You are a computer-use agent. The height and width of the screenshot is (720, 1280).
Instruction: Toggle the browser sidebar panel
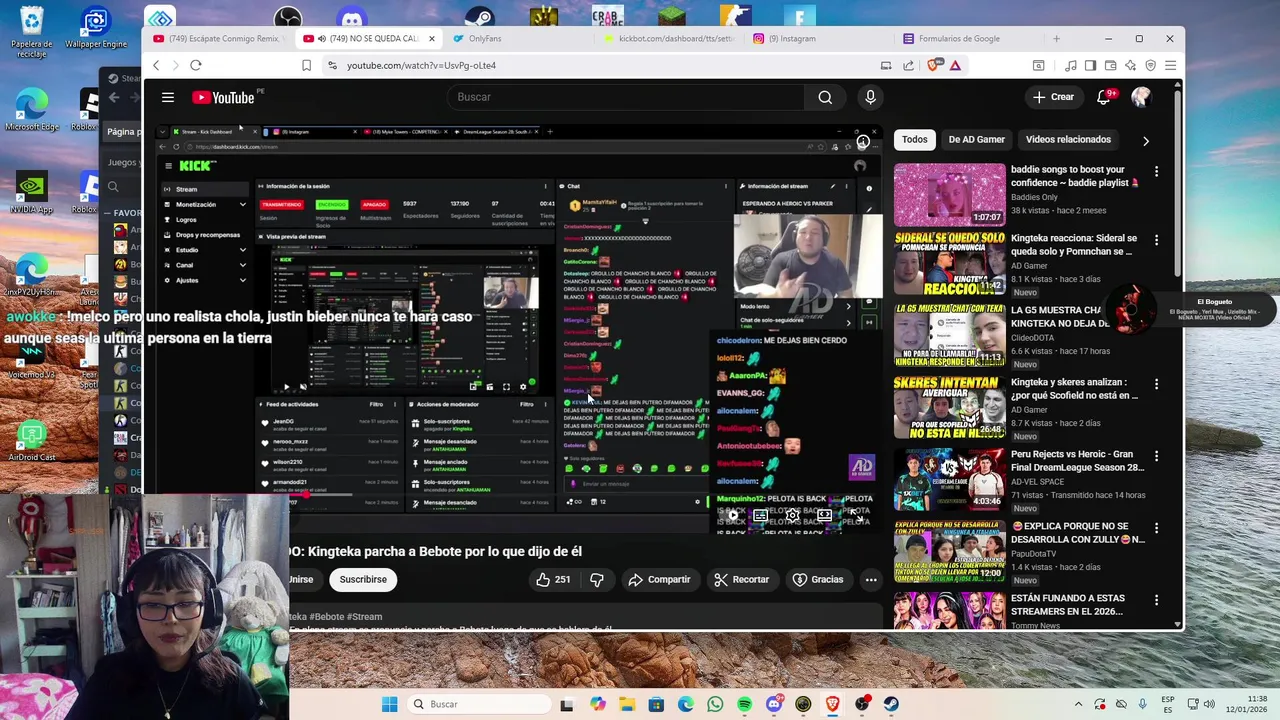pos(1091,65)
